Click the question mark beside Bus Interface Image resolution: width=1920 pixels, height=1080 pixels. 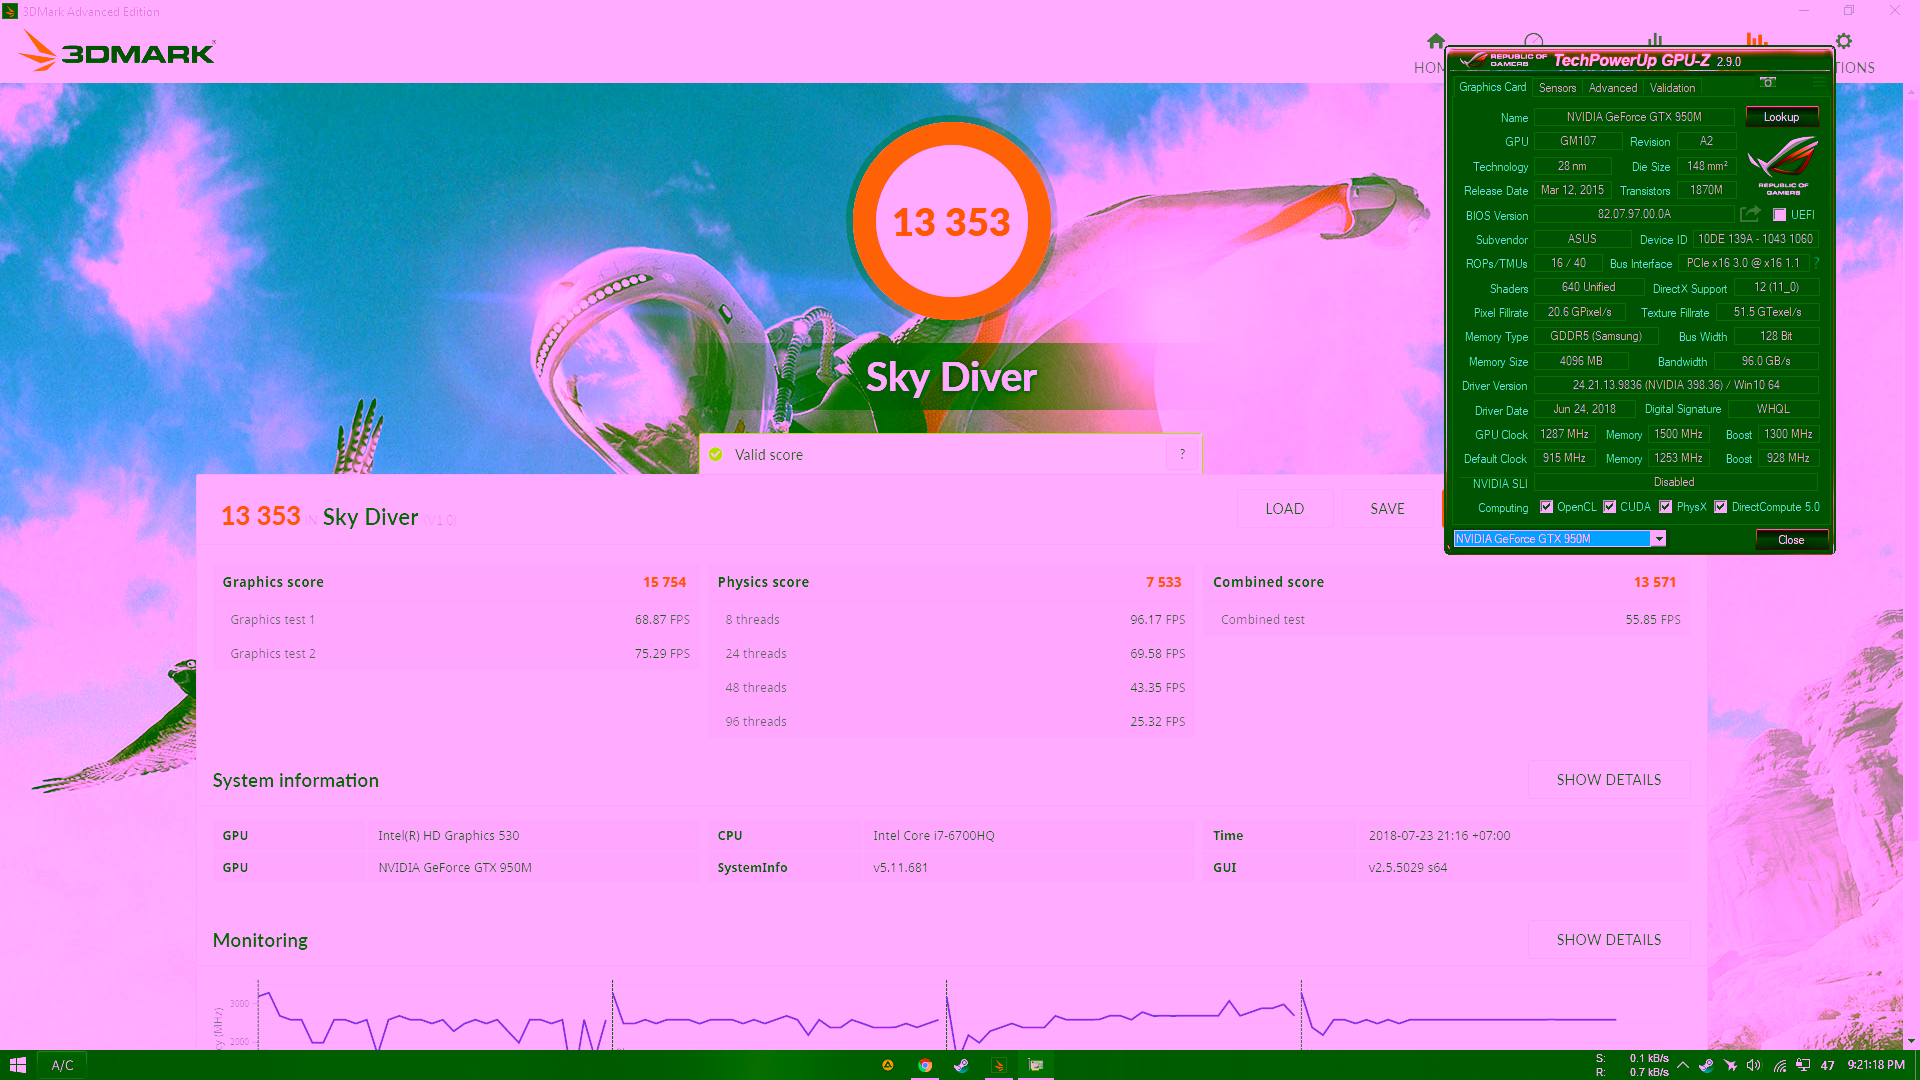(x=1817, y=263)
